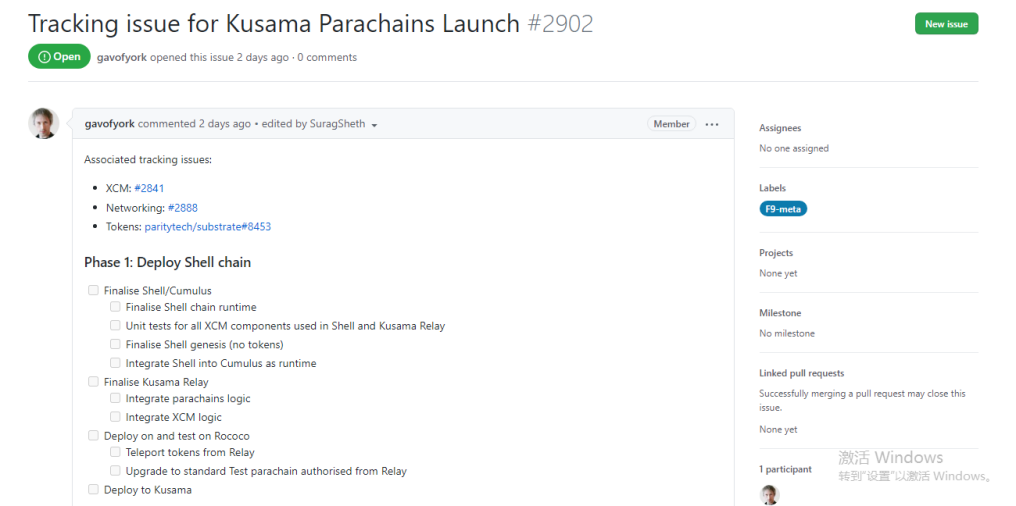Expand the edited by SuragSheth dropdown arrow
Viewport: 1016px width, 506px height.
click(374, 125)
